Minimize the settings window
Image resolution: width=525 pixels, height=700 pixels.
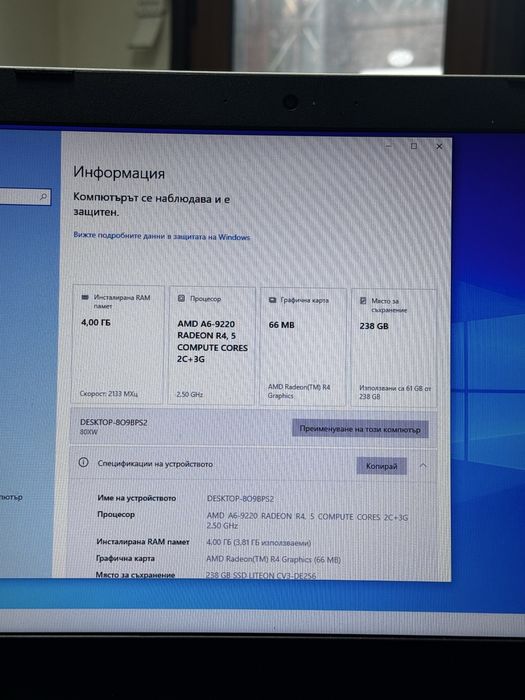(x=389, y=146)
